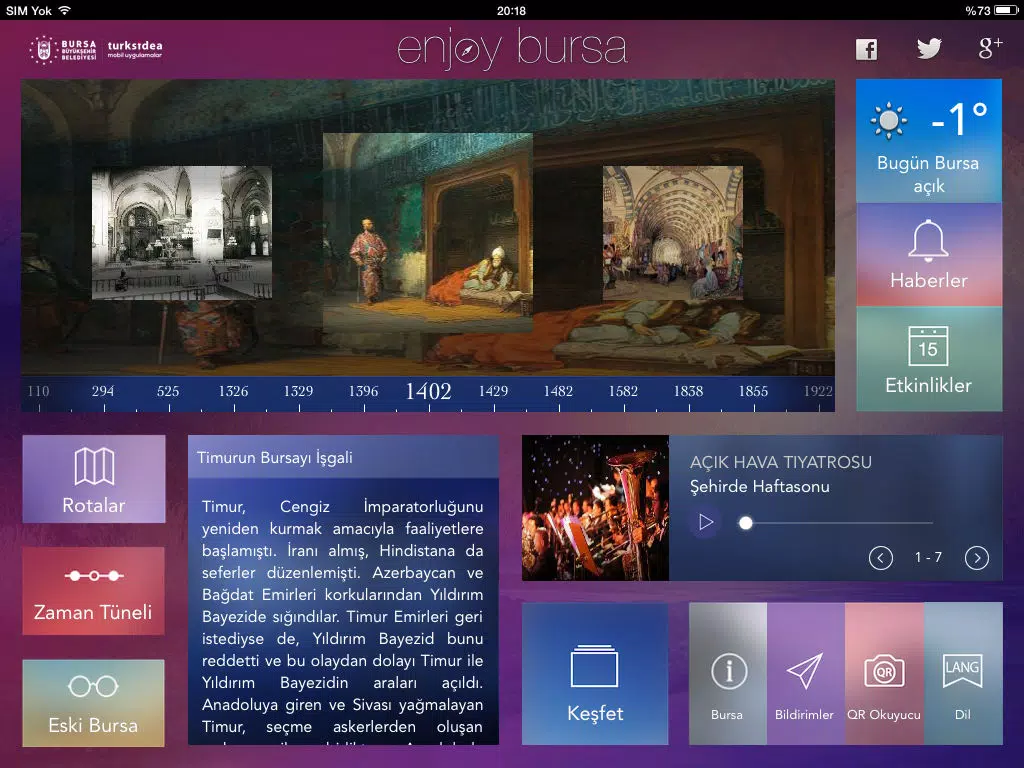The image size is (1024, 768).
Task: Select year 1855 on timeline
Action: click(x=753, y=391)
